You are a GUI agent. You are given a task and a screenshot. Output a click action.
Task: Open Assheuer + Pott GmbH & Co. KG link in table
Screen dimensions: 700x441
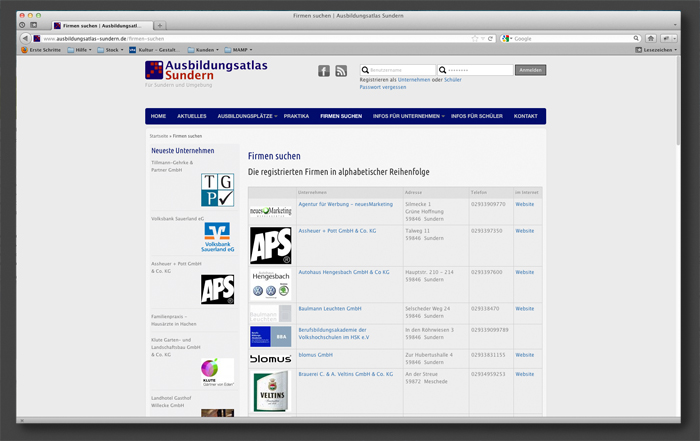coord(337,231)
